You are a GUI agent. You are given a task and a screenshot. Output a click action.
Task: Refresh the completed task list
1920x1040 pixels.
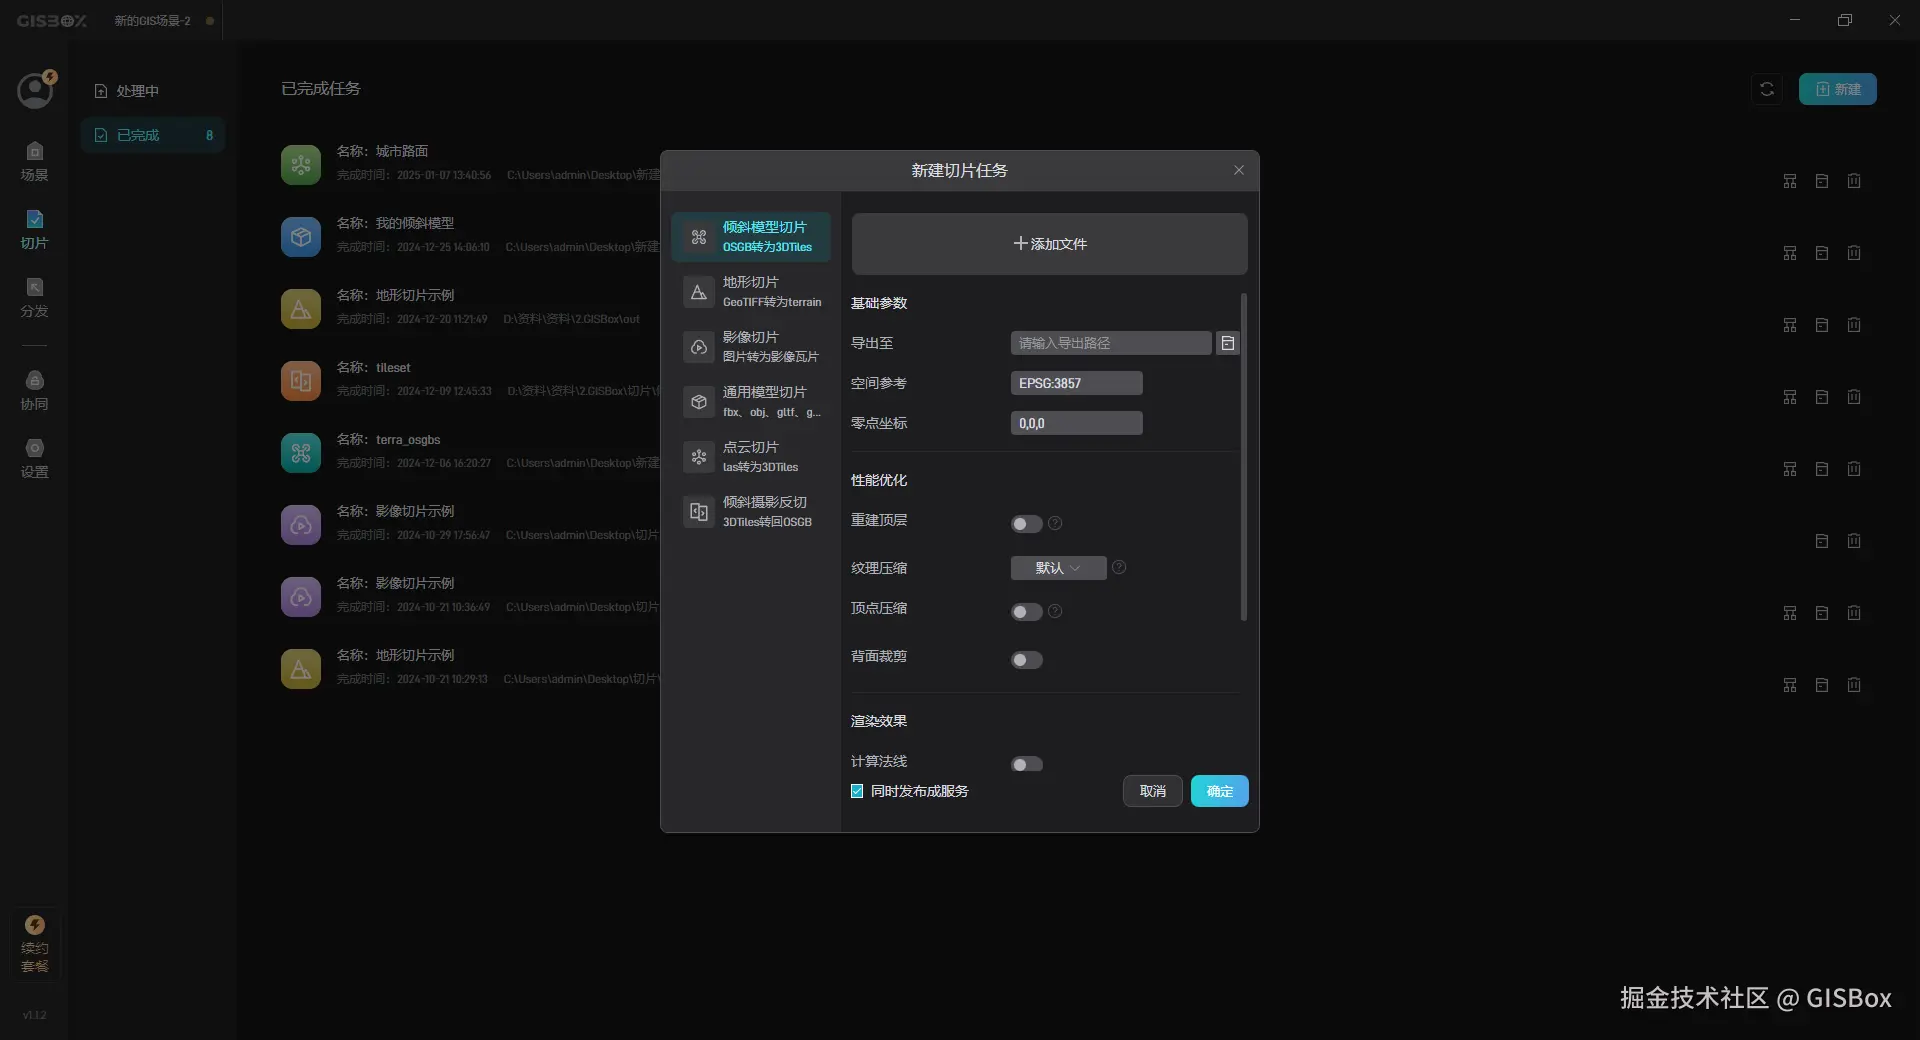click(1767, 89)
